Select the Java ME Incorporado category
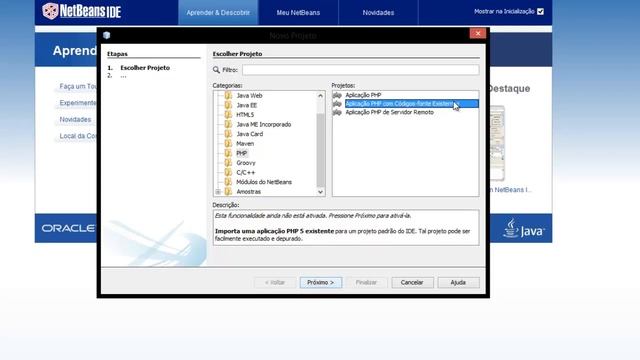 pos(264,124)
